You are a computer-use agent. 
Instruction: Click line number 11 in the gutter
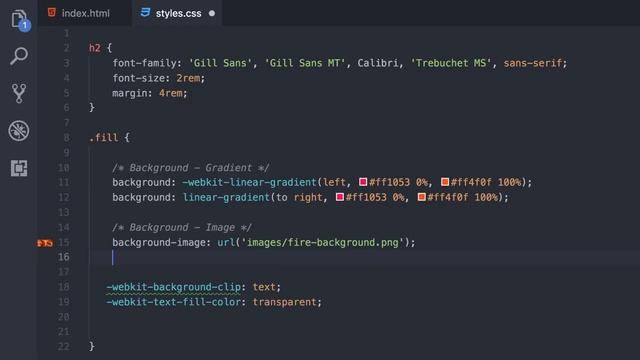[64, 182]
